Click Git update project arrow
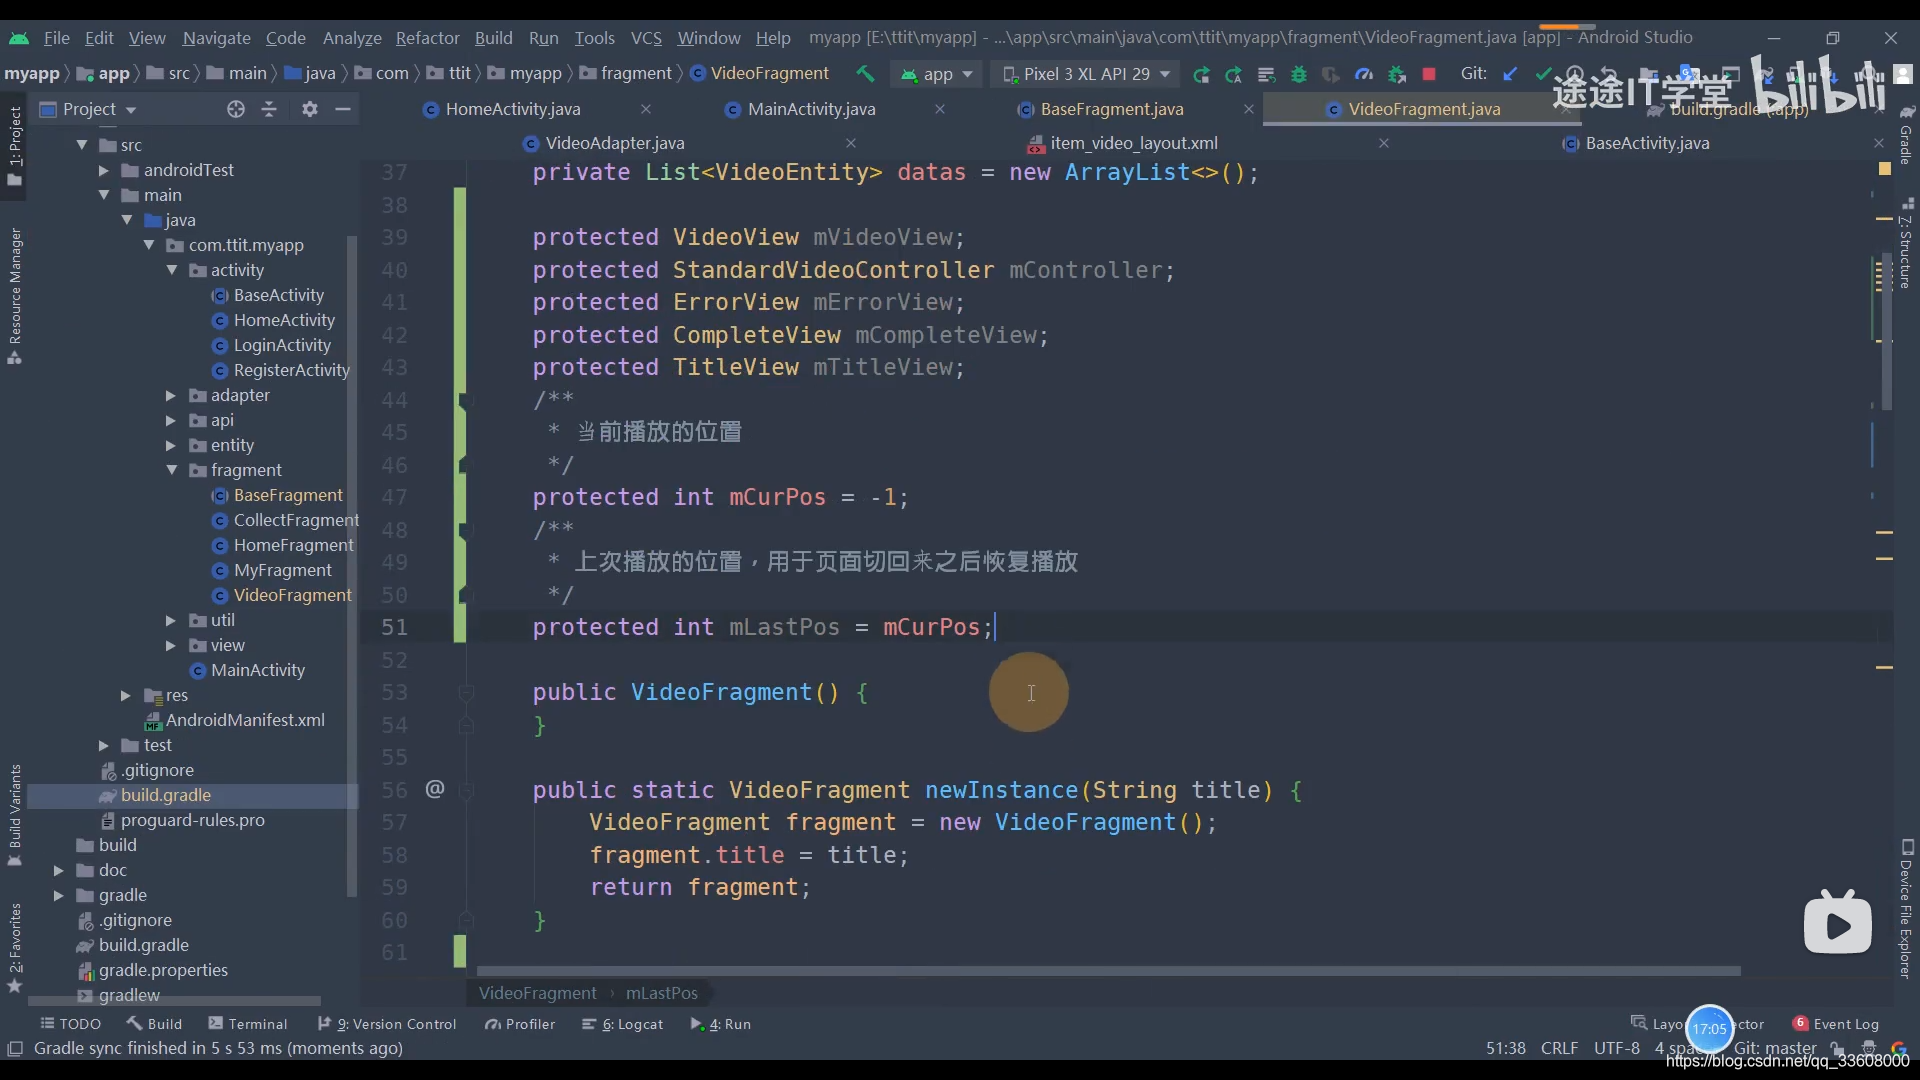Image resolution: width=1920 pixels, height=1080 pixels. pos(1511,74)
